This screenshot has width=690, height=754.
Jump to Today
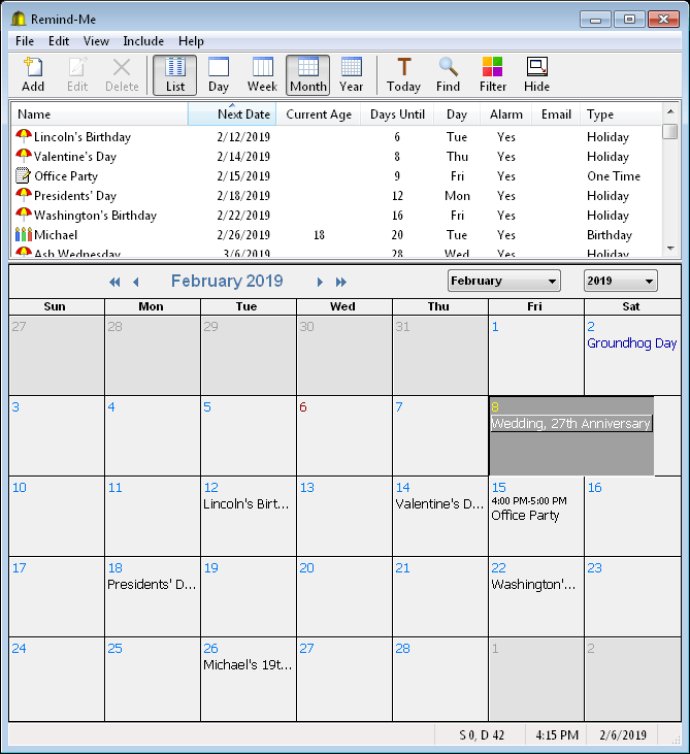click(x=404, y=75)
